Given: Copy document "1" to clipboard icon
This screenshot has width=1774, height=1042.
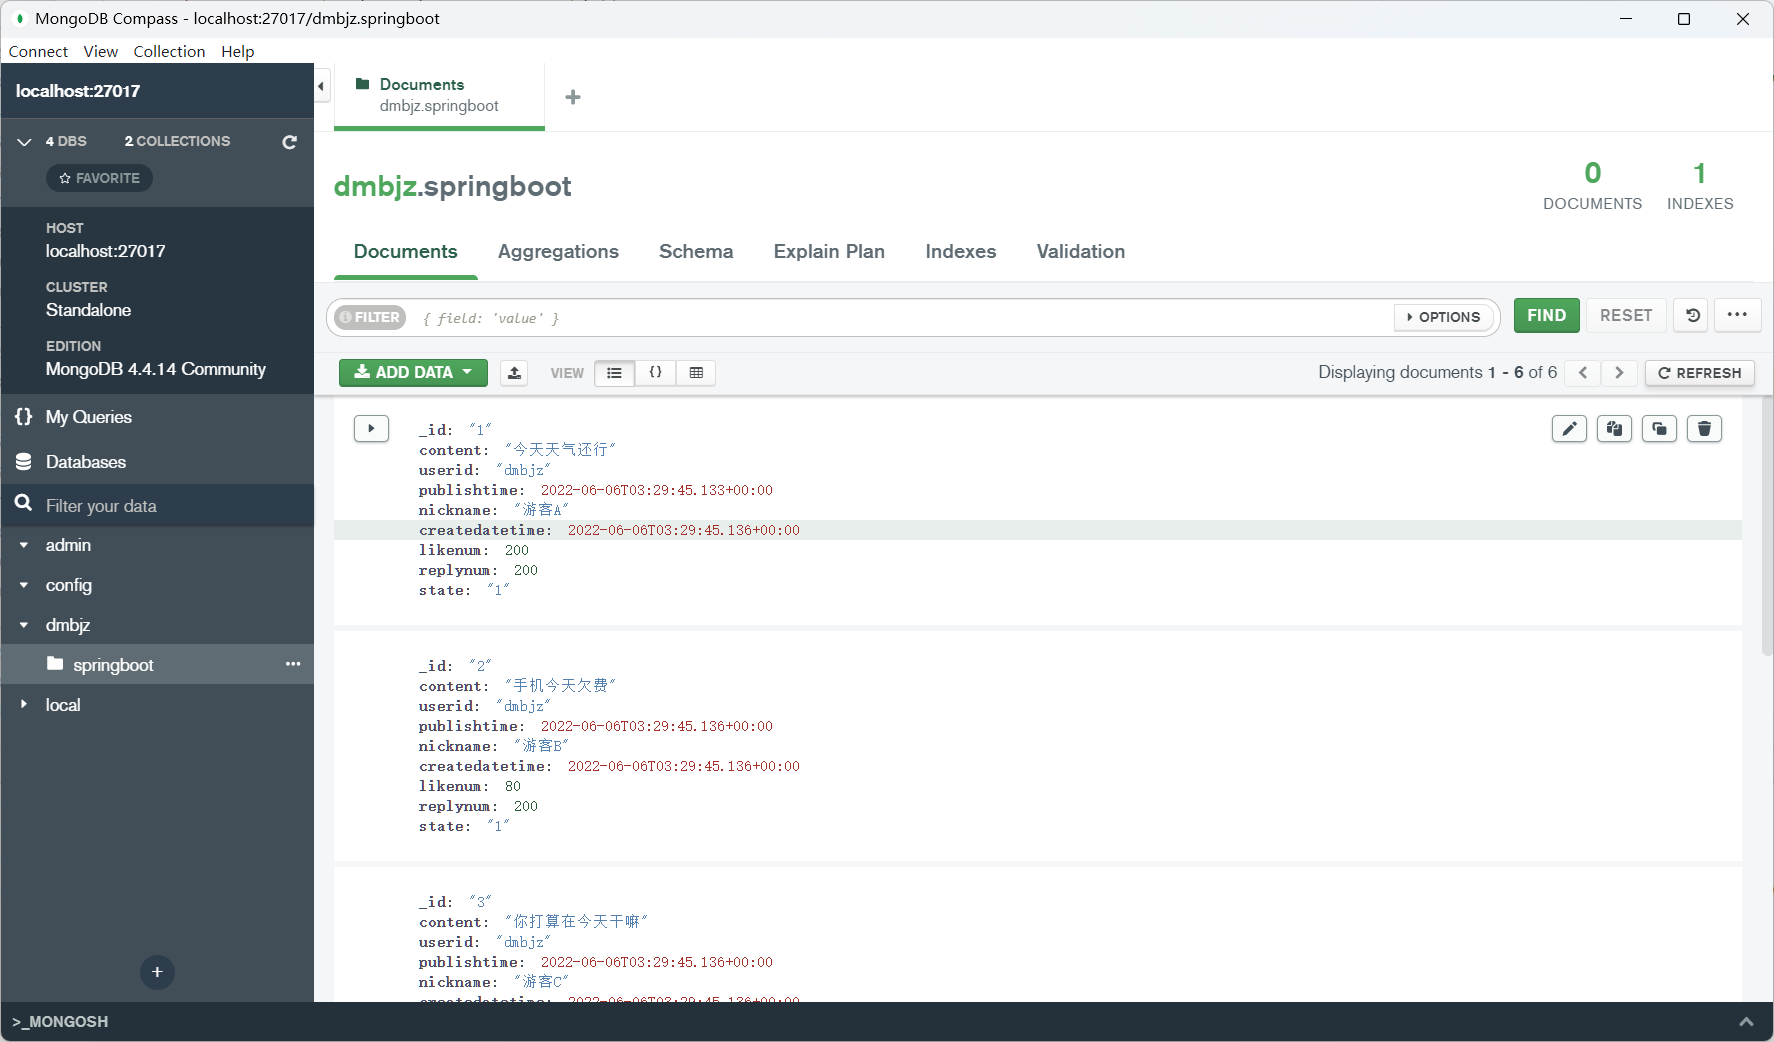Looking at the screenshot, I should click(x=1614, y=429).
